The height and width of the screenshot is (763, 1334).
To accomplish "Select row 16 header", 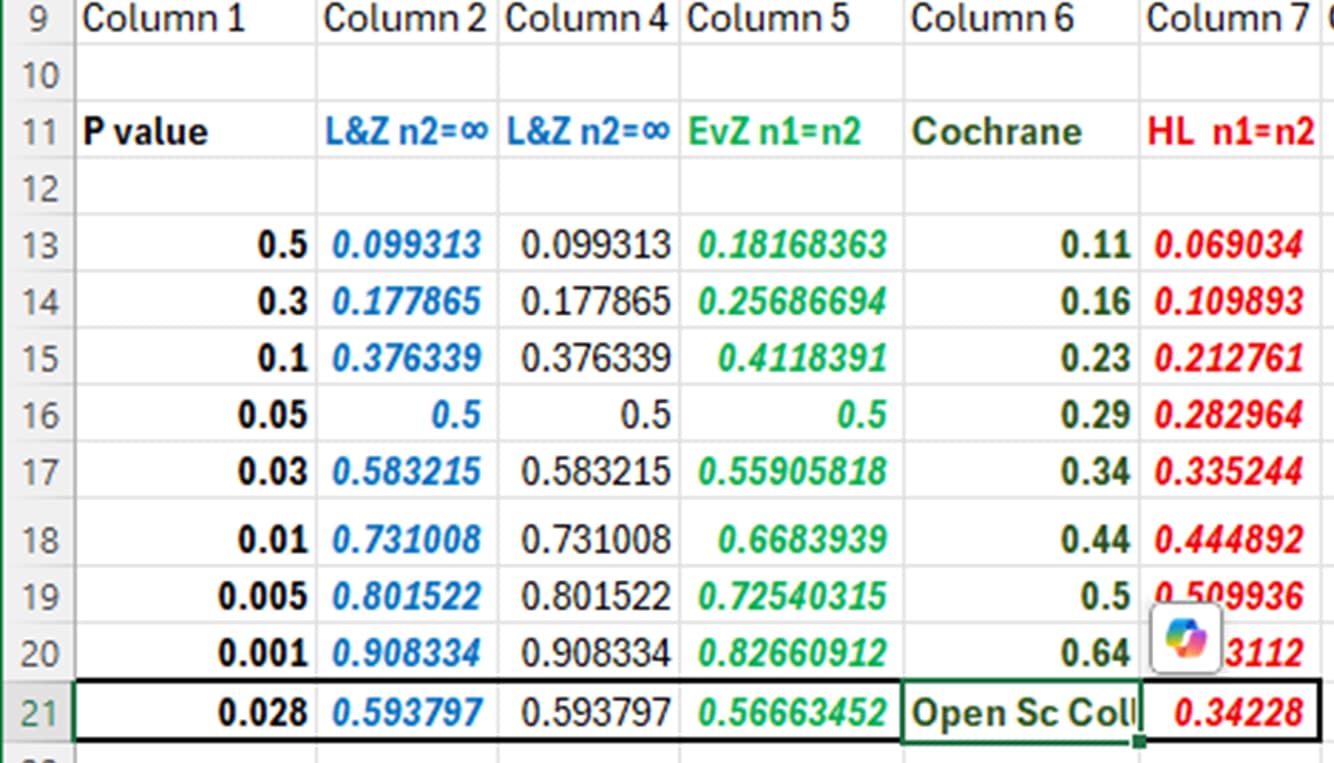I will click(38, 415).
